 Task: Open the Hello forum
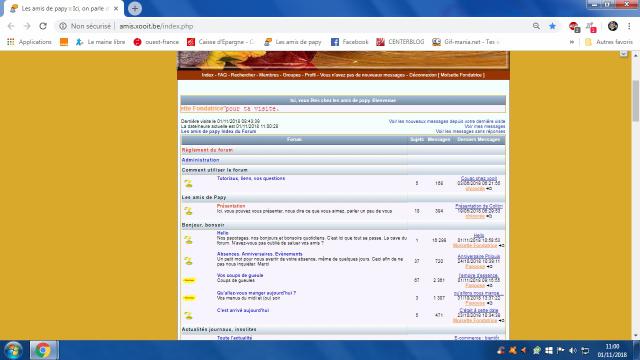[x=222, y=233]
